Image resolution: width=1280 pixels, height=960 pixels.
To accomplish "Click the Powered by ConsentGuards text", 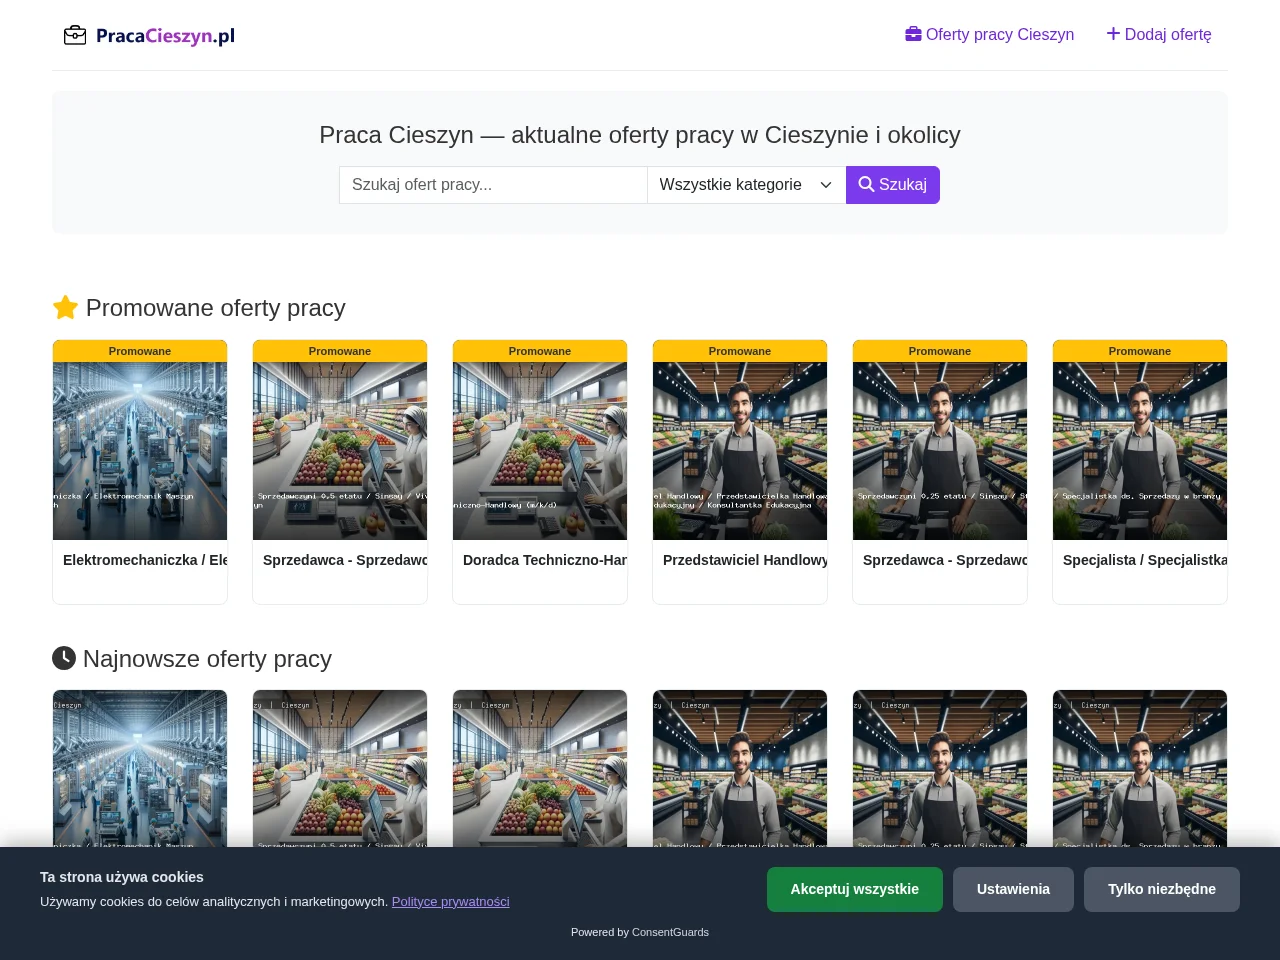I will (x=640, y=932).
